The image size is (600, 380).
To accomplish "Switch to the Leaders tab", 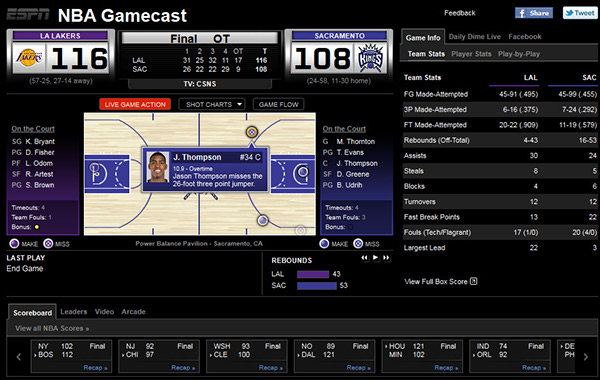I will tap(73, 312).
